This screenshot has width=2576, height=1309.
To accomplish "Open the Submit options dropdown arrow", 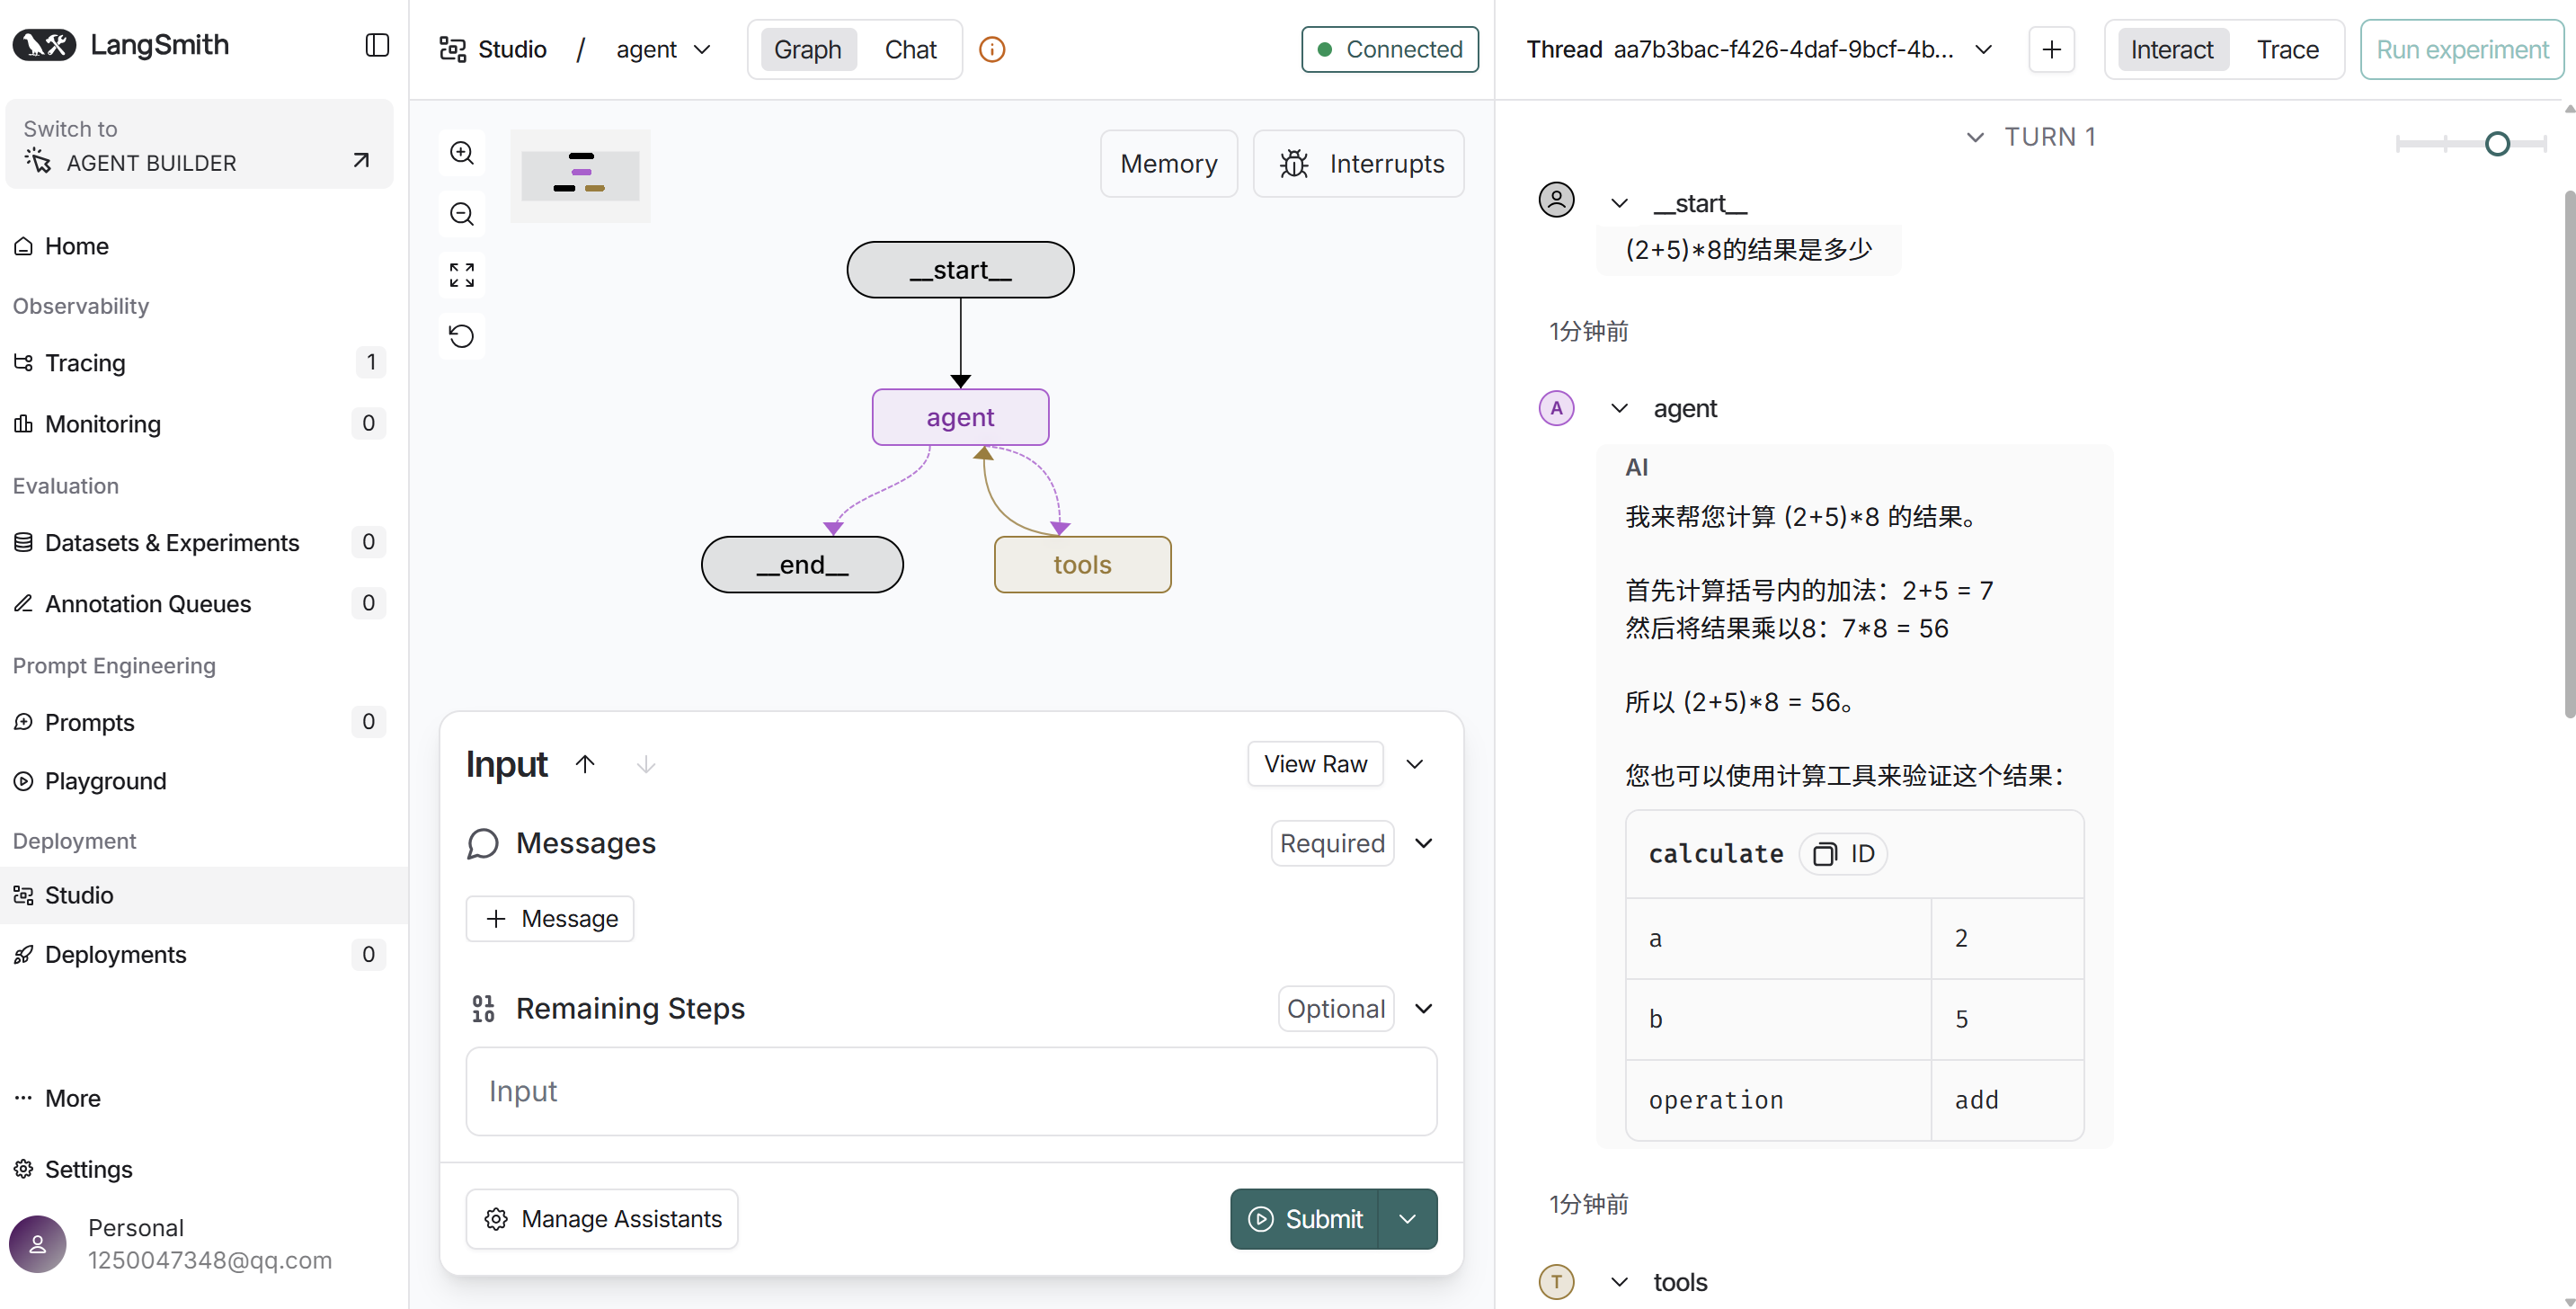I will pyautogui.click(x=1406, y=1218).
